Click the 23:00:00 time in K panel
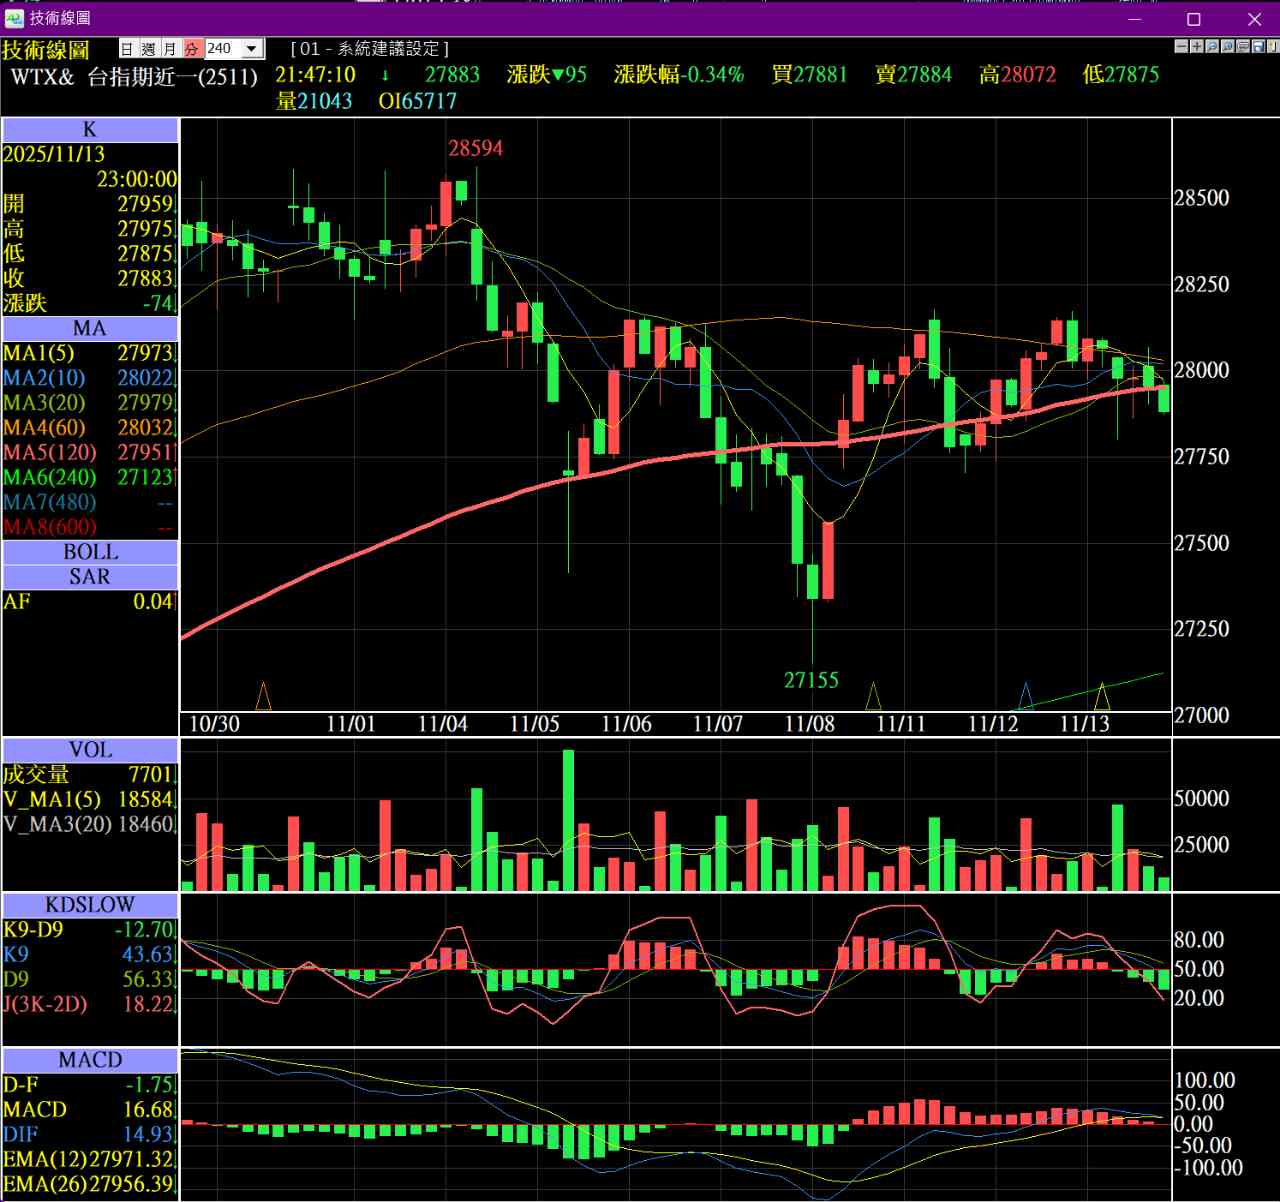This screenshot has width=1280, height=1202. (136, 179)
